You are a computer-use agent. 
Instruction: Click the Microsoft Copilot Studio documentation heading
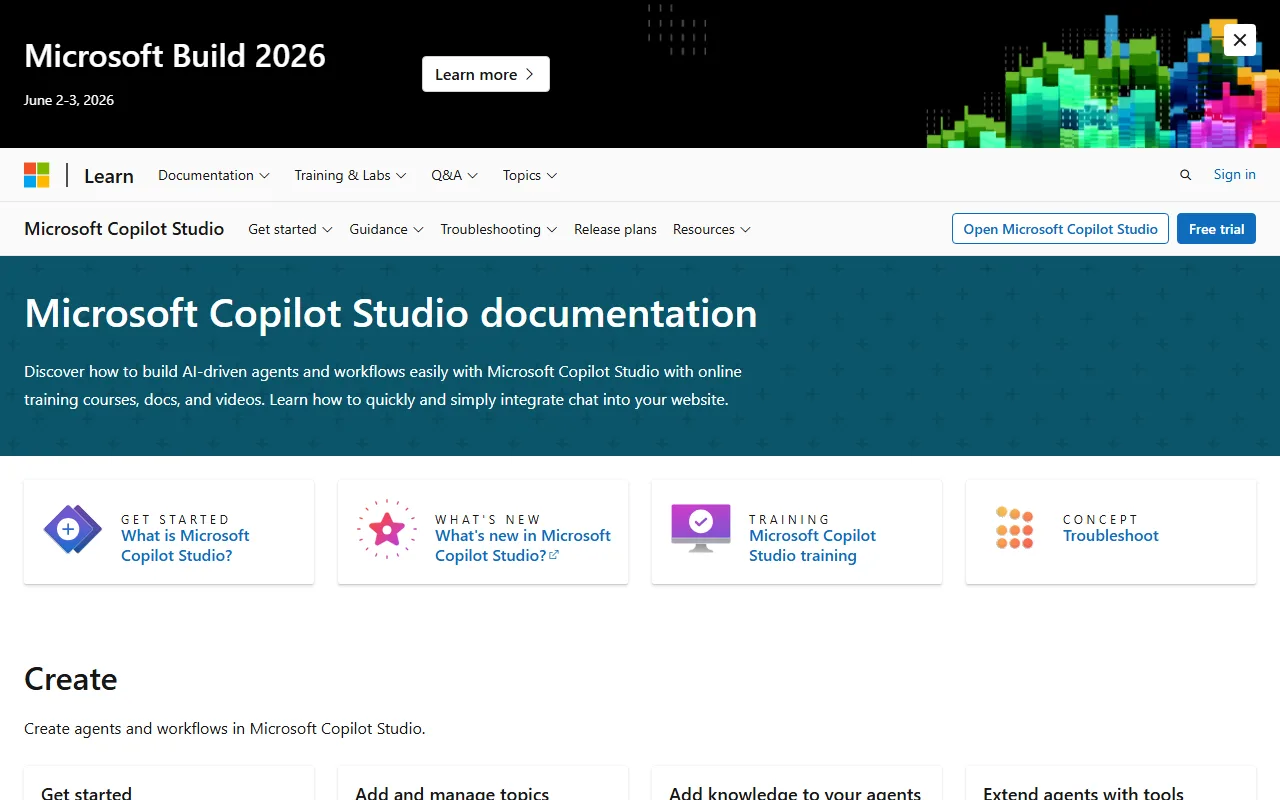(391, 313)
